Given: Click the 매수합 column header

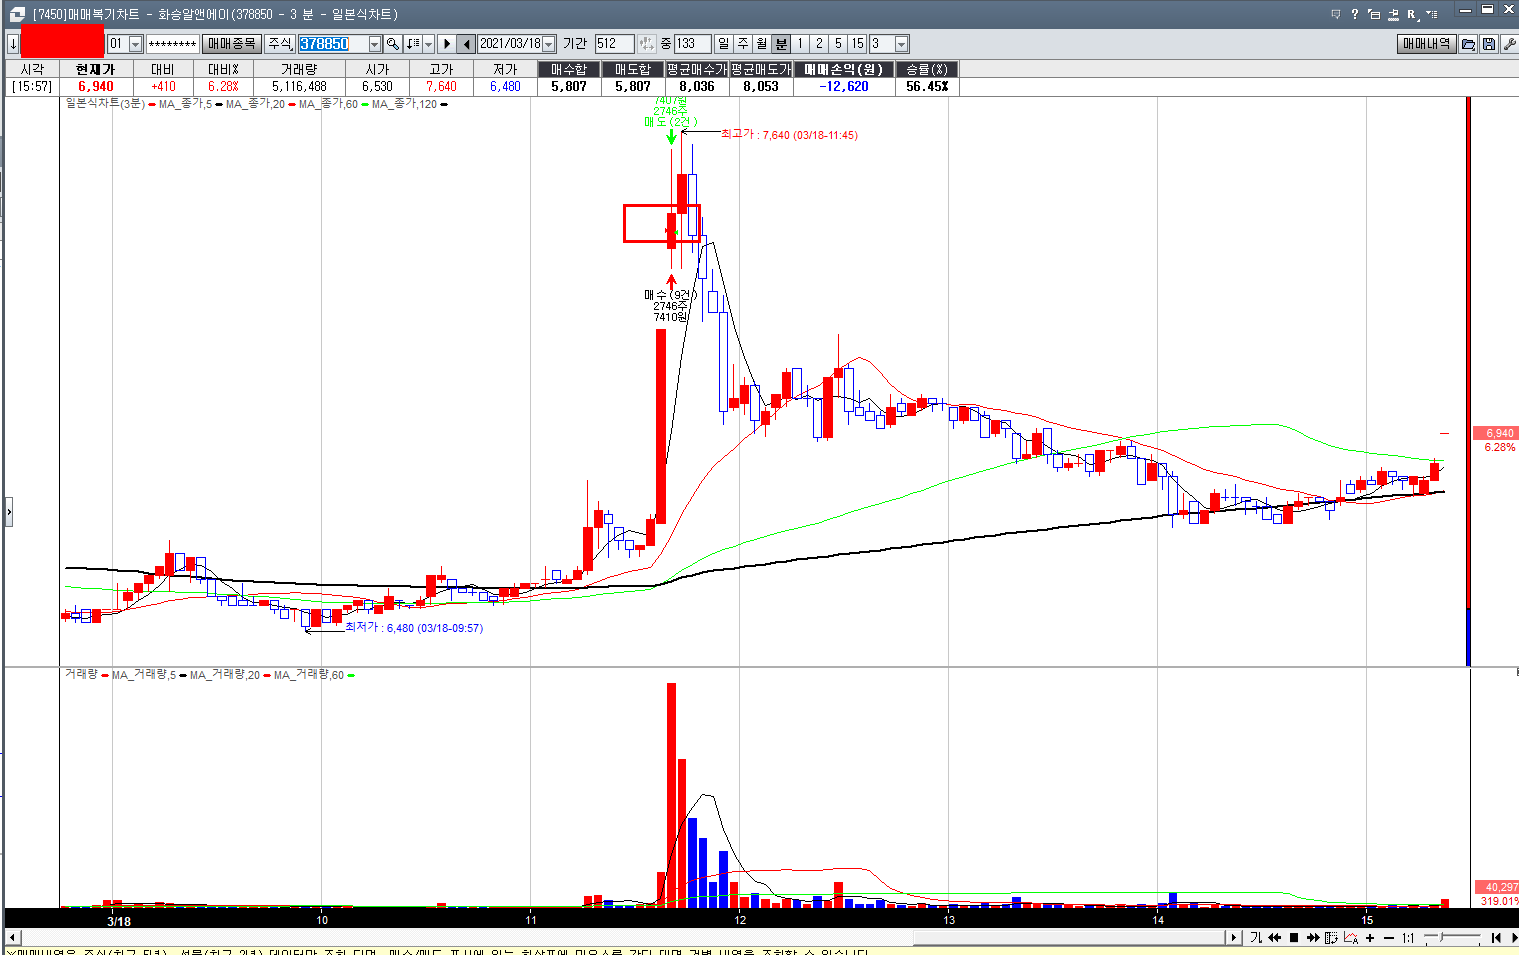Looking at the screenshot, I should [569, 69].
